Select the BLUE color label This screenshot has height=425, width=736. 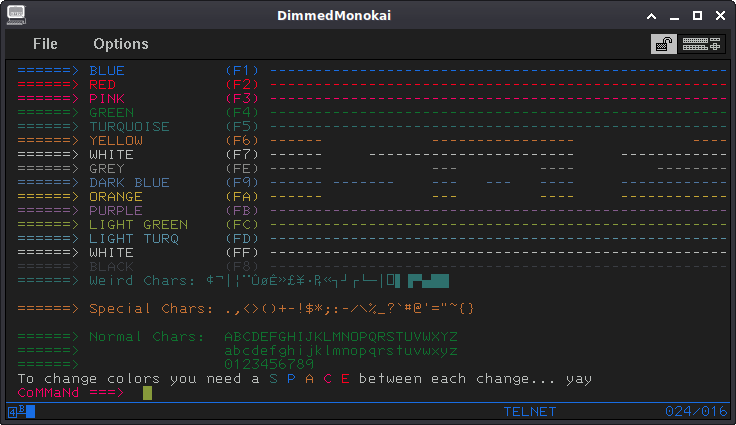coord(107,70)
